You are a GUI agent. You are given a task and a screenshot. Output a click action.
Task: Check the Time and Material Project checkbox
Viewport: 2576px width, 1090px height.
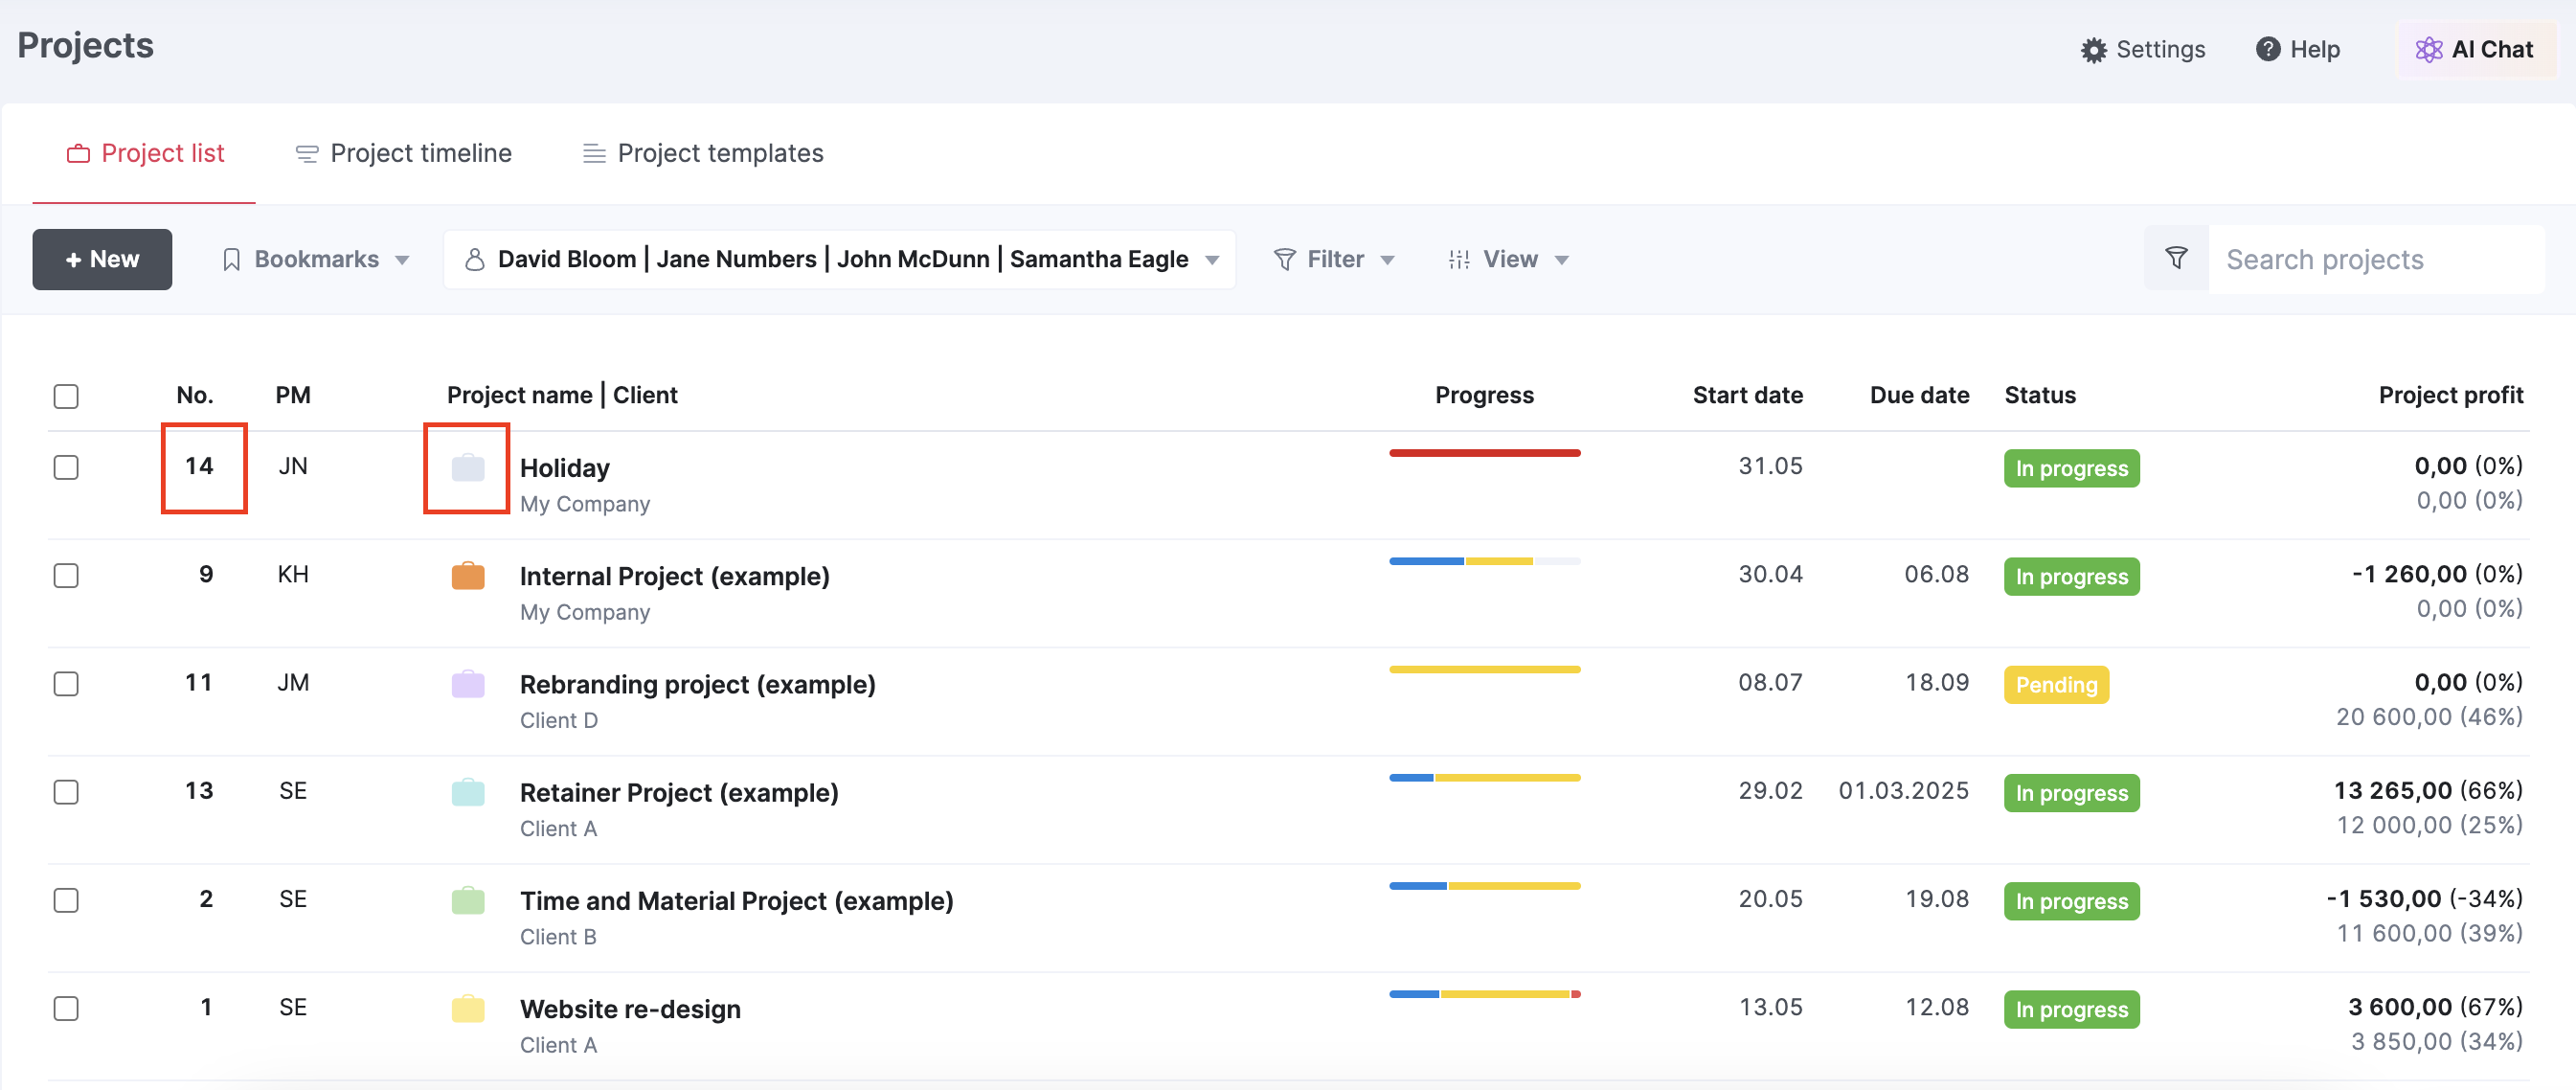point(66,900)
